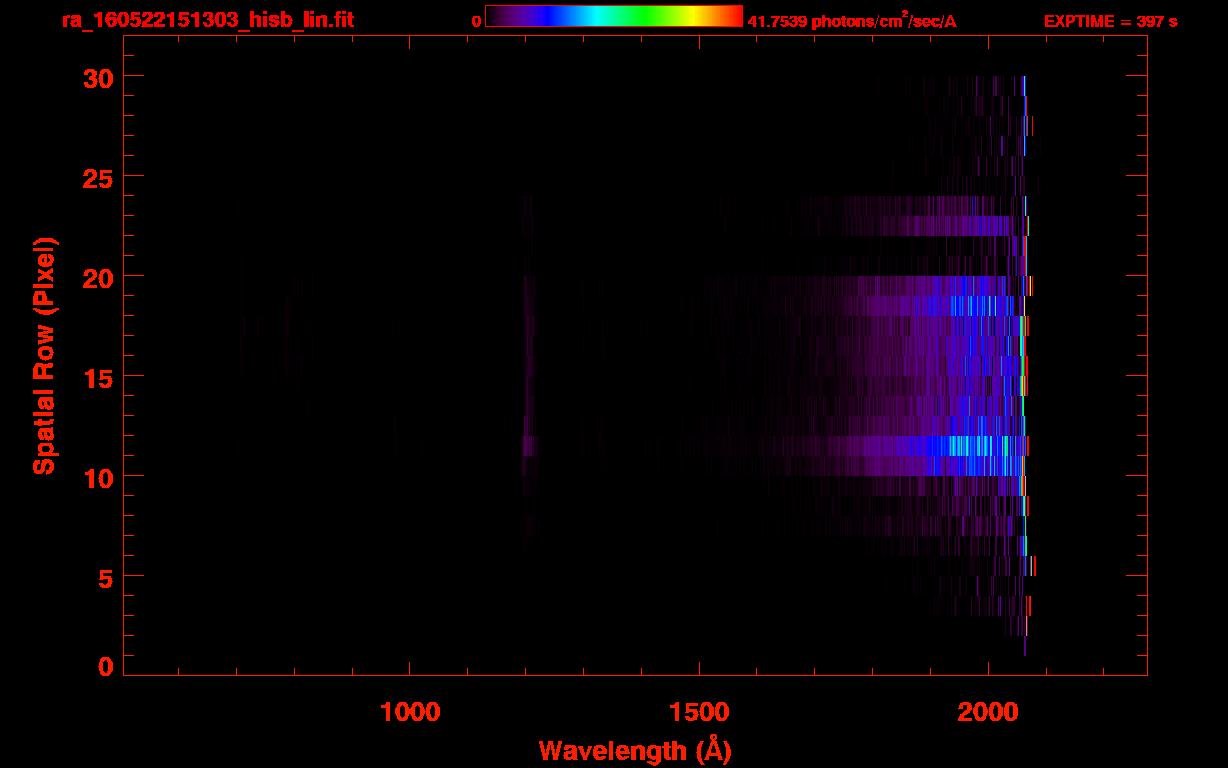Click the y-axis tick label 5
Viewport: 1228px width, 768px height.
click(105, 577)
